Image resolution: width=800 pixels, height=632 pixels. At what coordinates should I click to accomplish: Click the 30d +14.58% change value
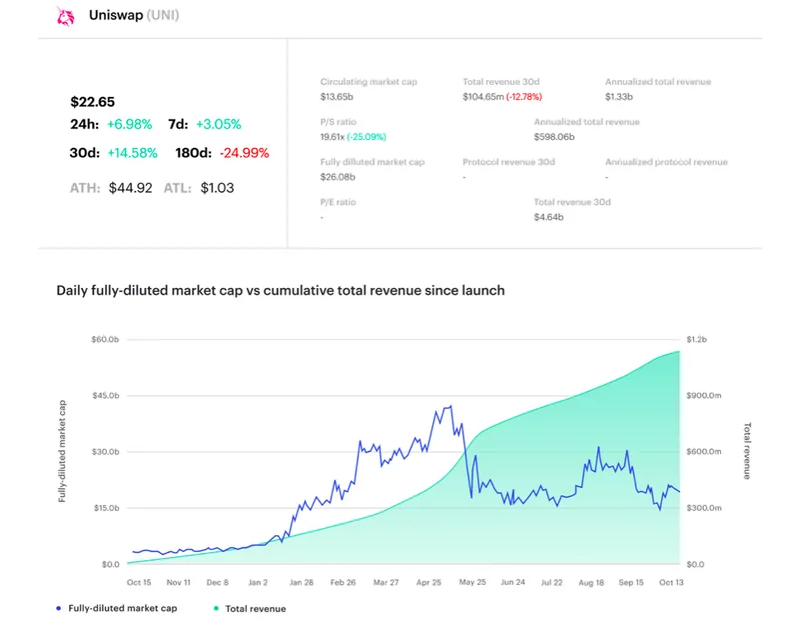pos(131,153)
